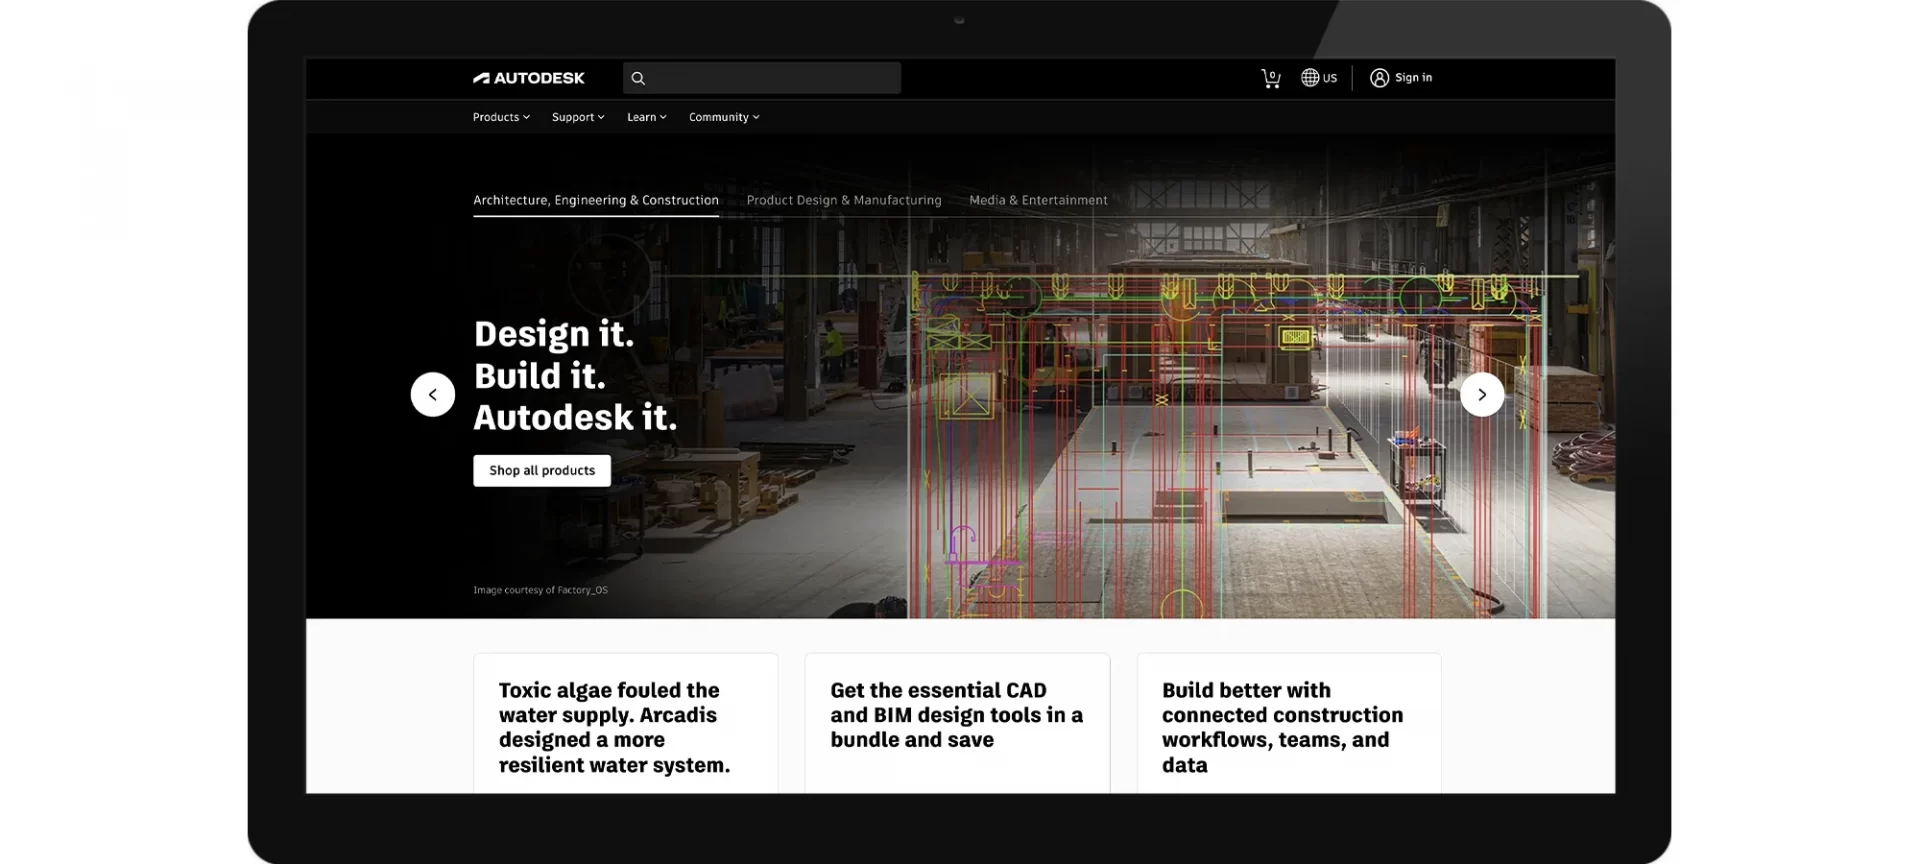Switch to Product Design & Manufacturing tab
Image resolution: width=1920 pixels, height=864 pixels.
[x=844, y=200]
